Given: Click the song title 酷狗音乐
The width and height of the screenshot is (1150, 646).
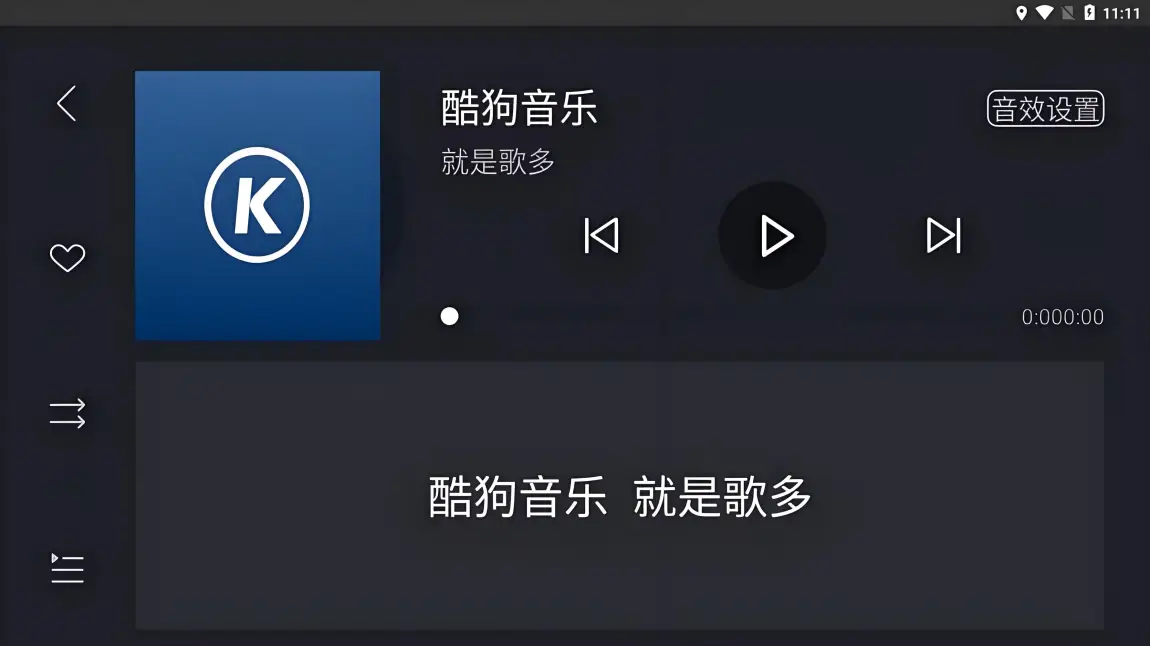Looking at the screenshot, I should (519, 108).
